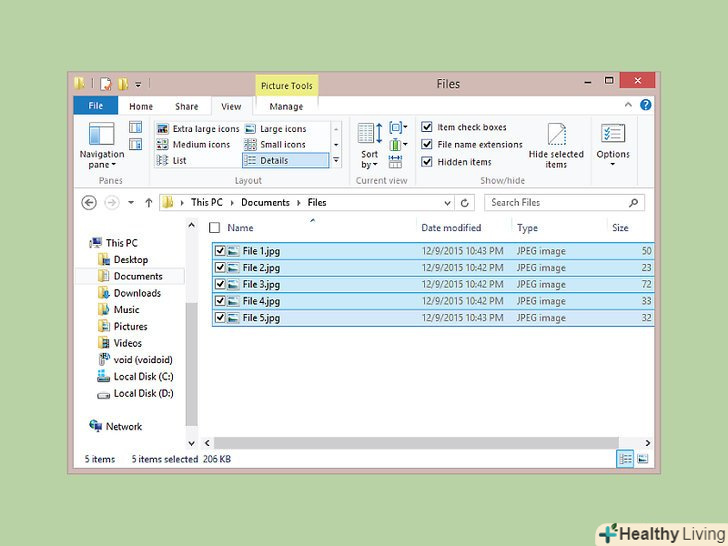Open address bar history dropdown

pos(447,203)
